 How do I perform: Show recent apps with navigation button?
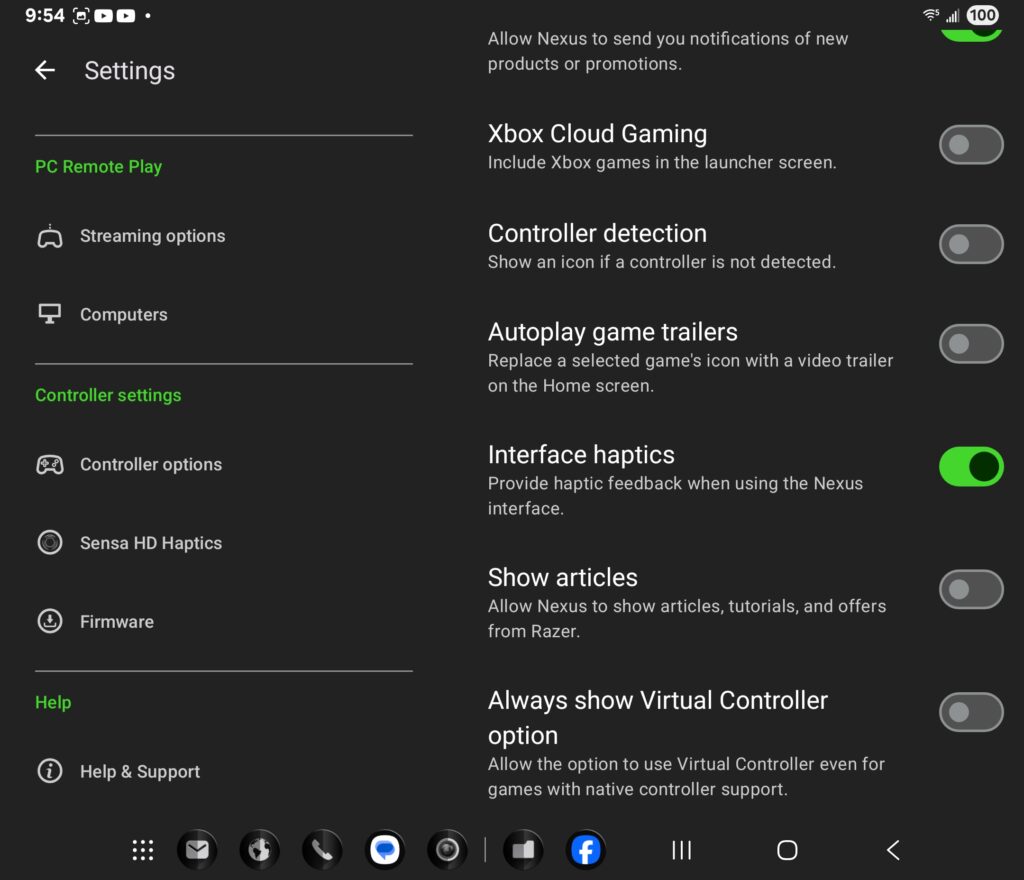click(x=682, y=850)
